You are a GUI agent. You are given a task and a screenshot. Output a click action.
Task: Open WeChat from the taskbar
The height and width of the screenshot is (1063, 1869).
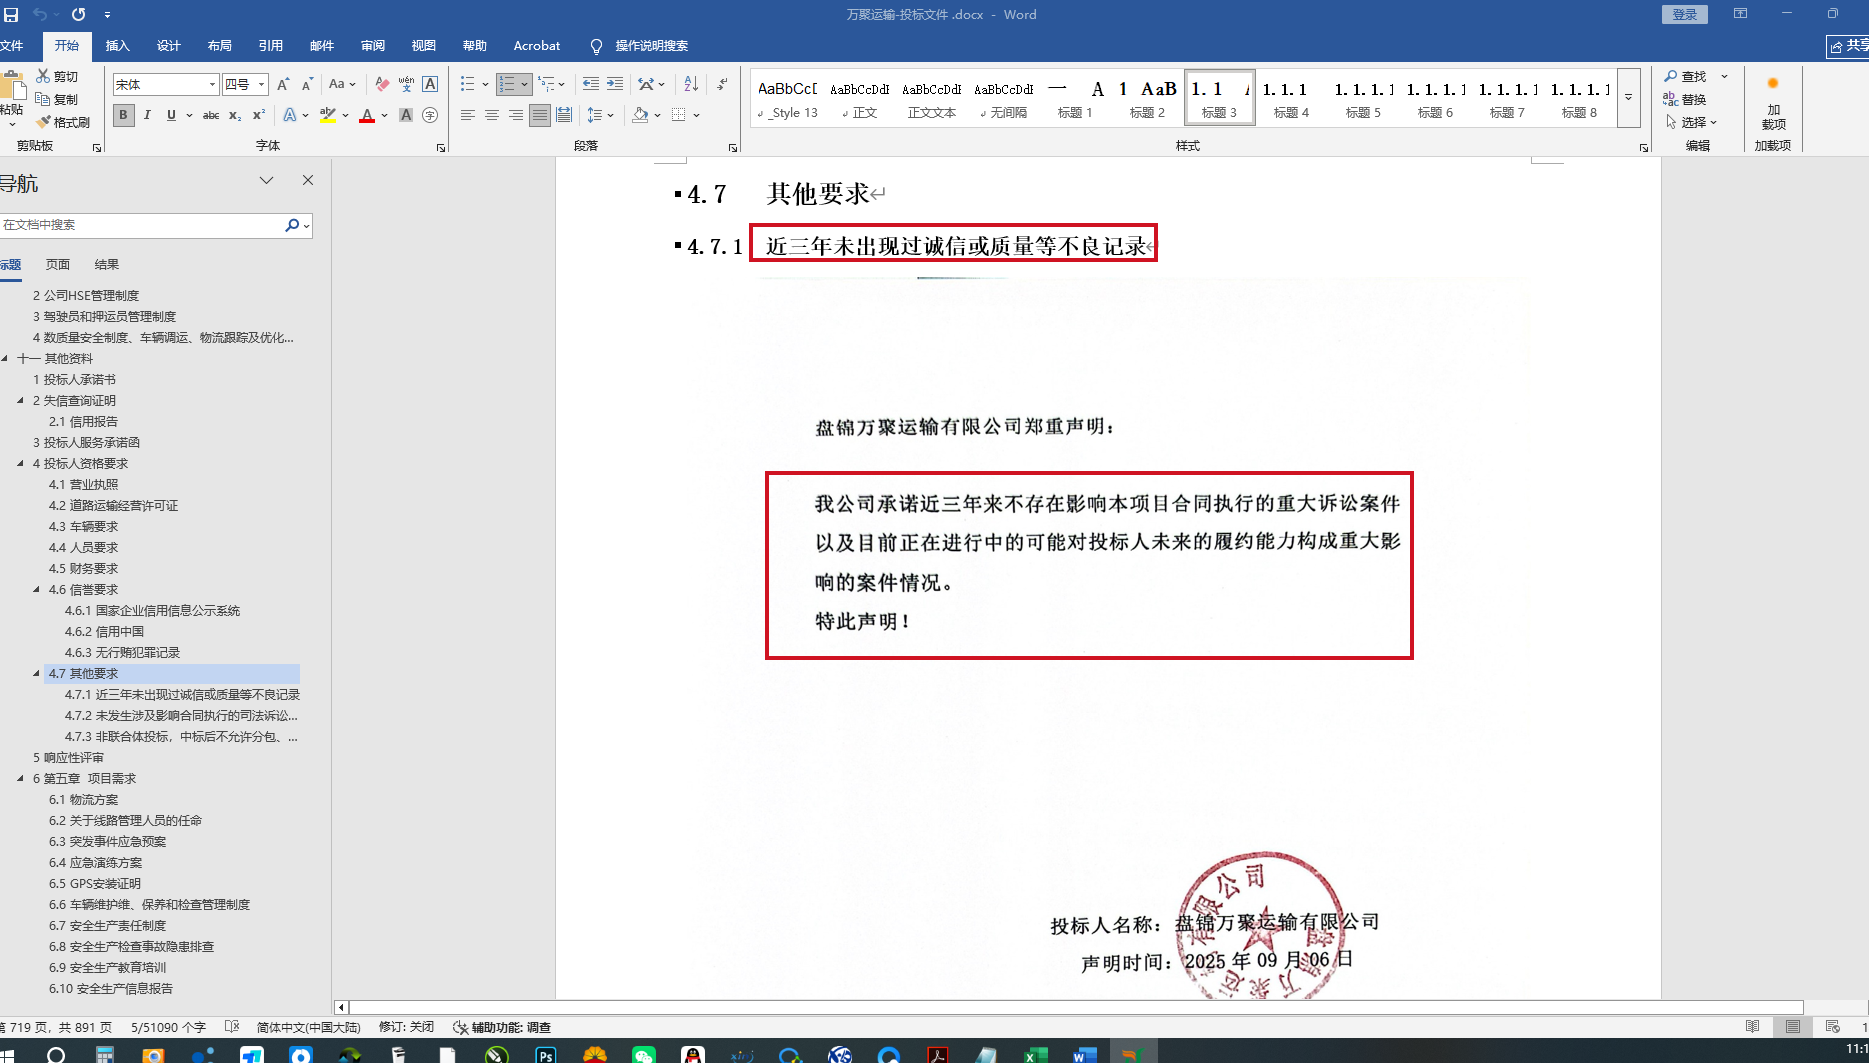(x=643, y=1055)
